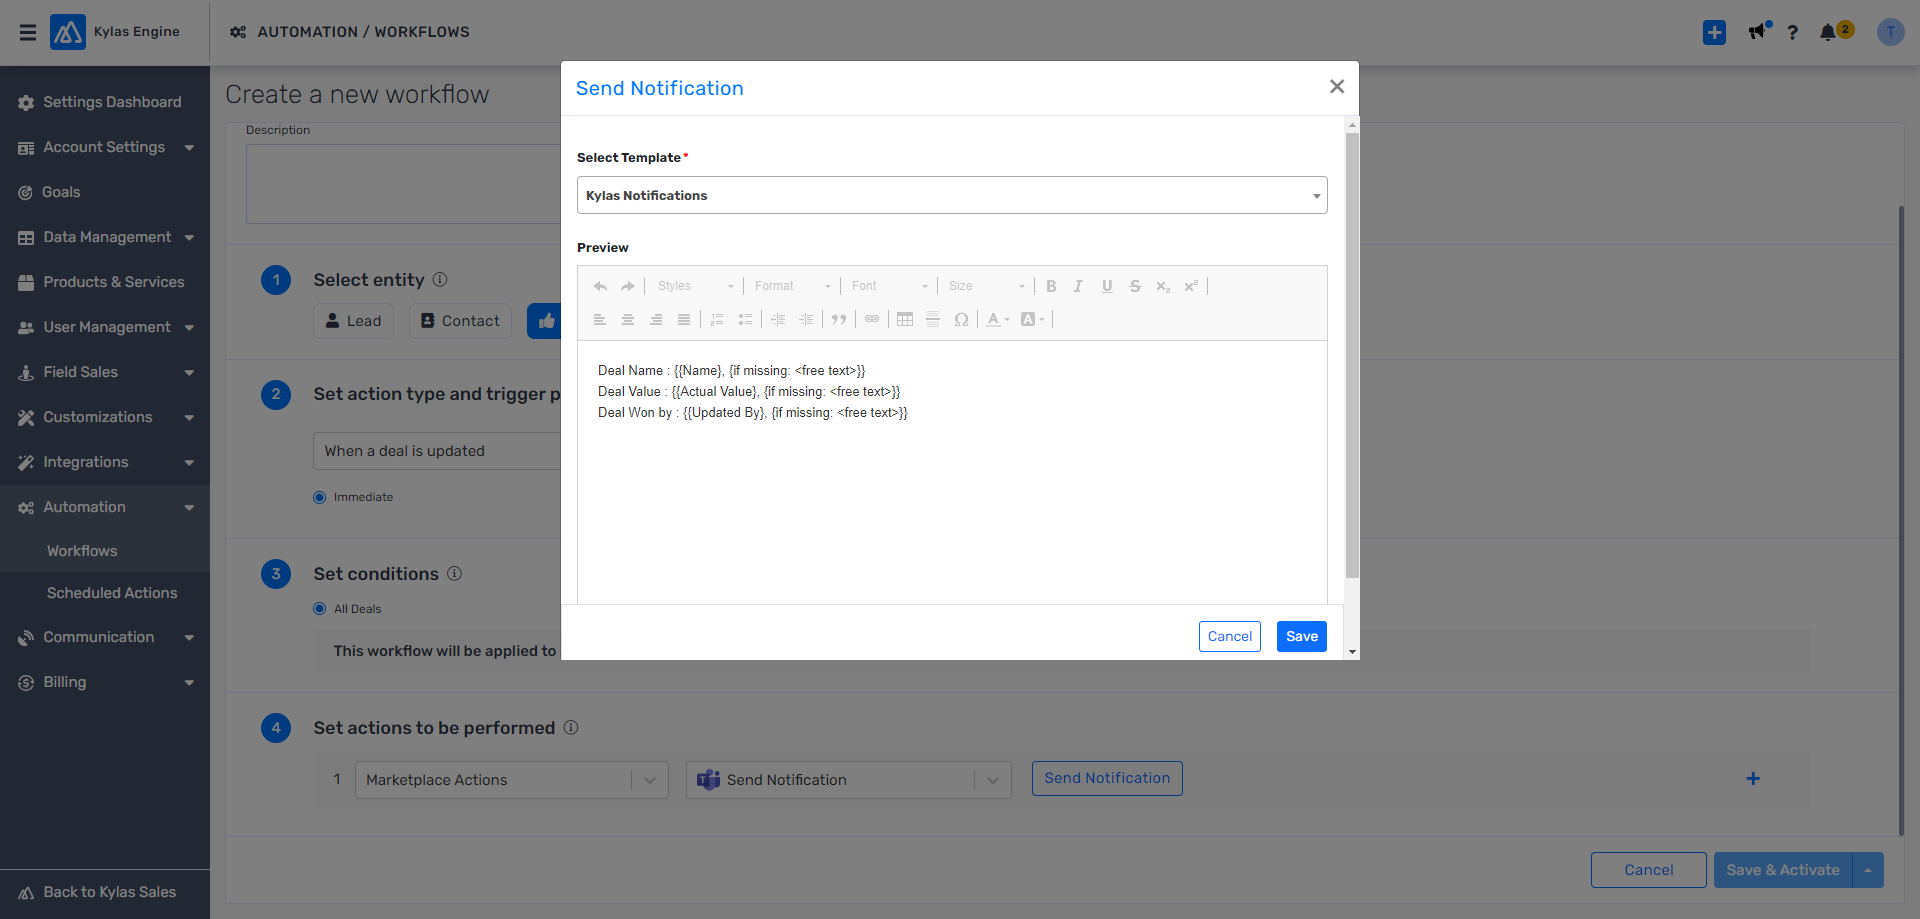Insert a special character with Omega icon
Image resolution: width=1920 pixels, height=919 pixels.
point(961,320)
